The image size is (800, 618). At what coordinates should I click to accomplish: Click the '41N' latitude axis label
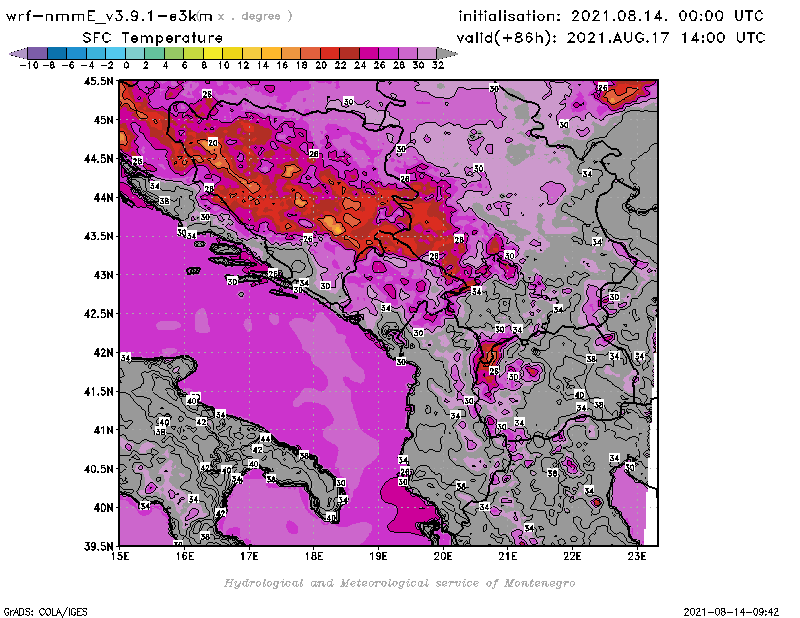point(104,430)
